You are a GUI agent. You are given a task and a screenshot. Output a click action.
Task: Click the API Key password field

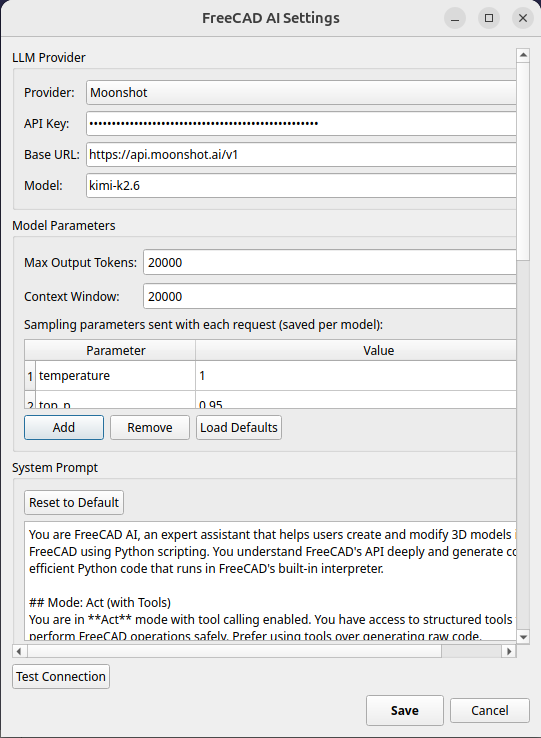tap(301, 123)
